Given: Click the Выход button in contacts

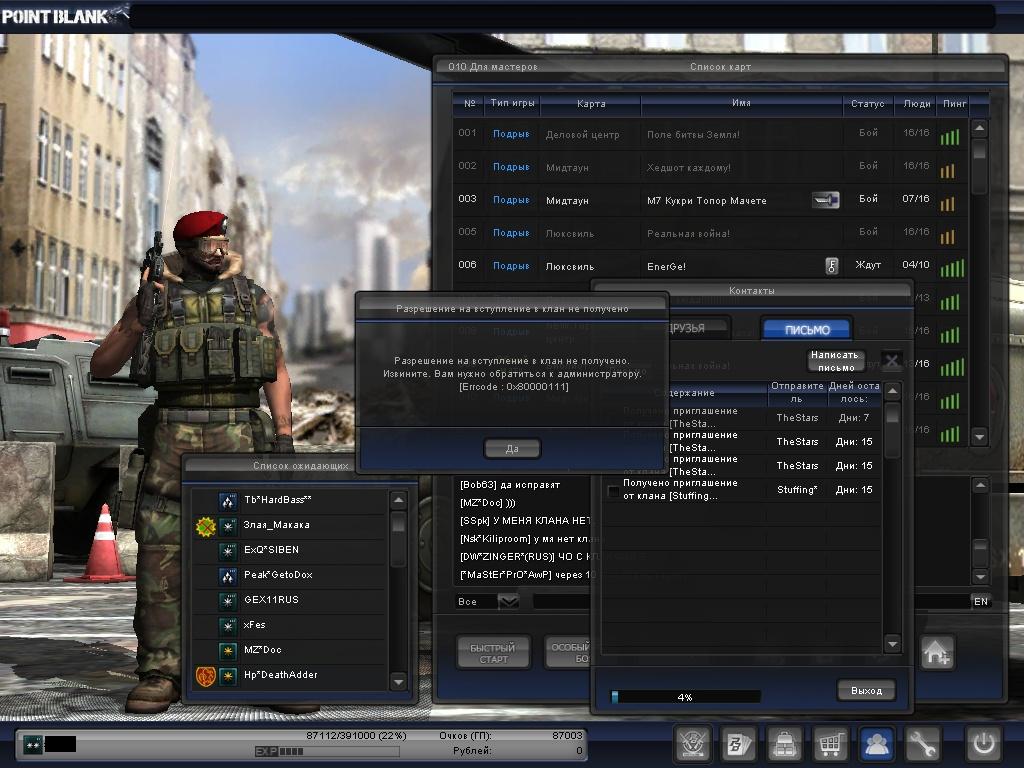Looking at the screenshot, I should (x=866, y=691).
